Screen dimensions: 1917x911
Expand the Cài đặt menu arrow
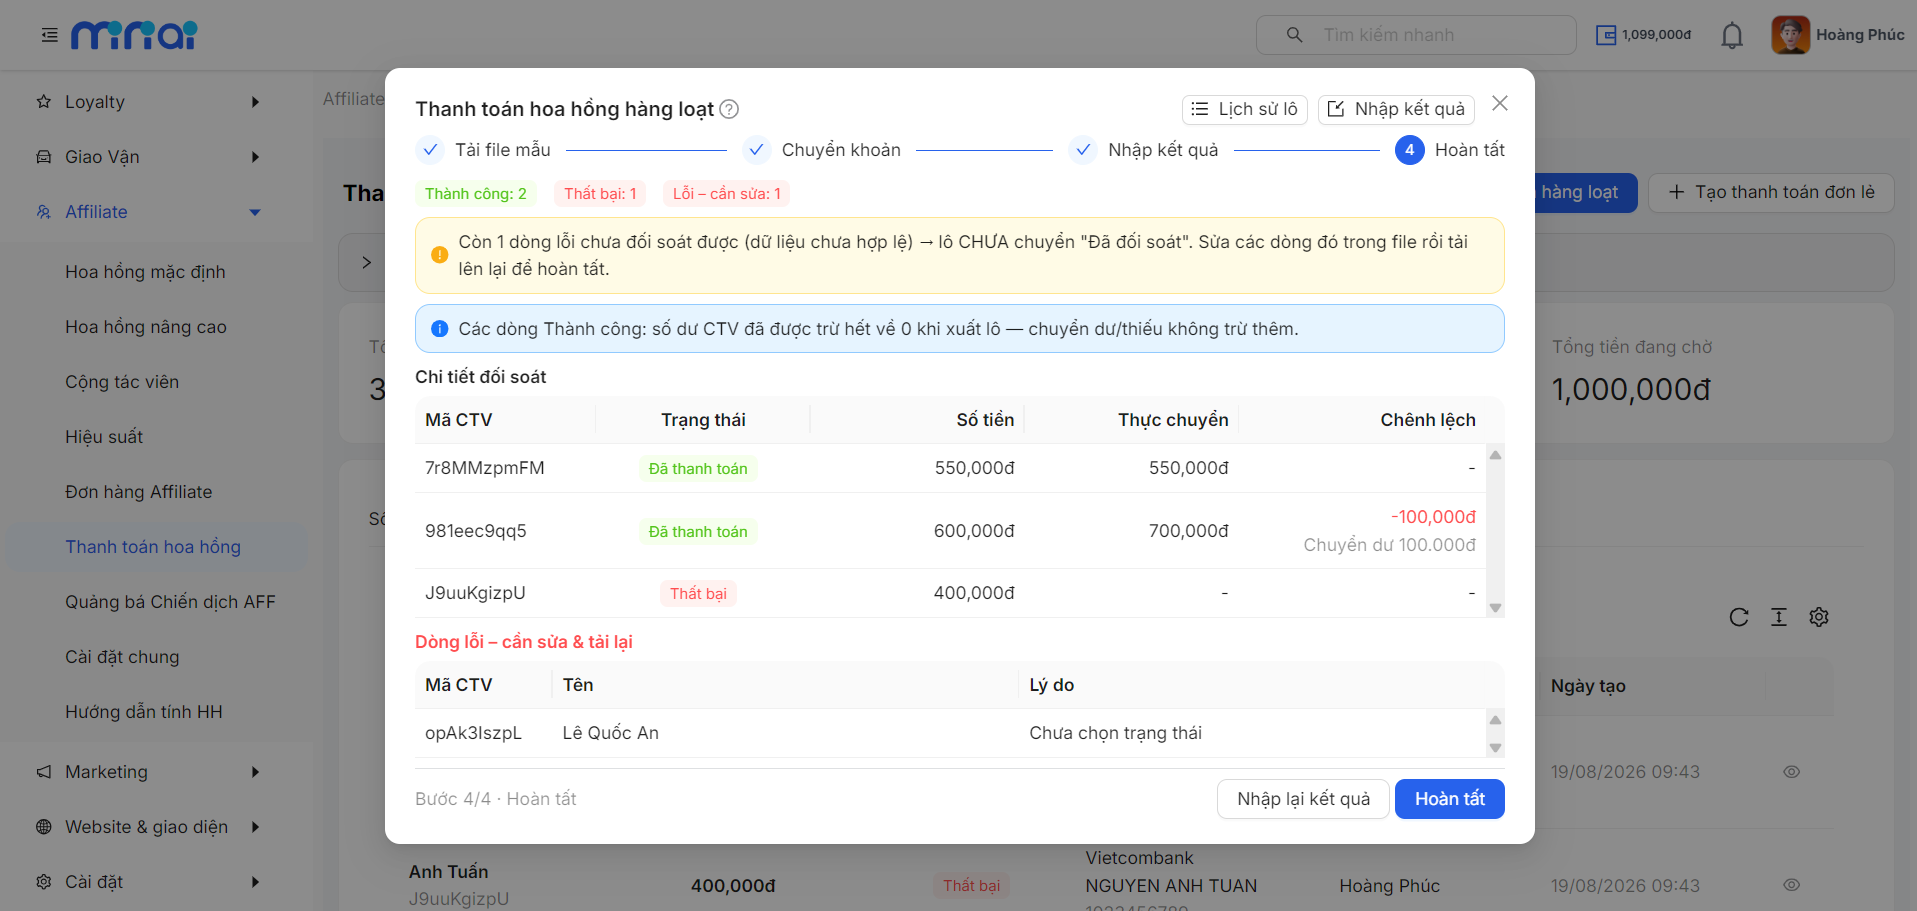click(255, 882)
